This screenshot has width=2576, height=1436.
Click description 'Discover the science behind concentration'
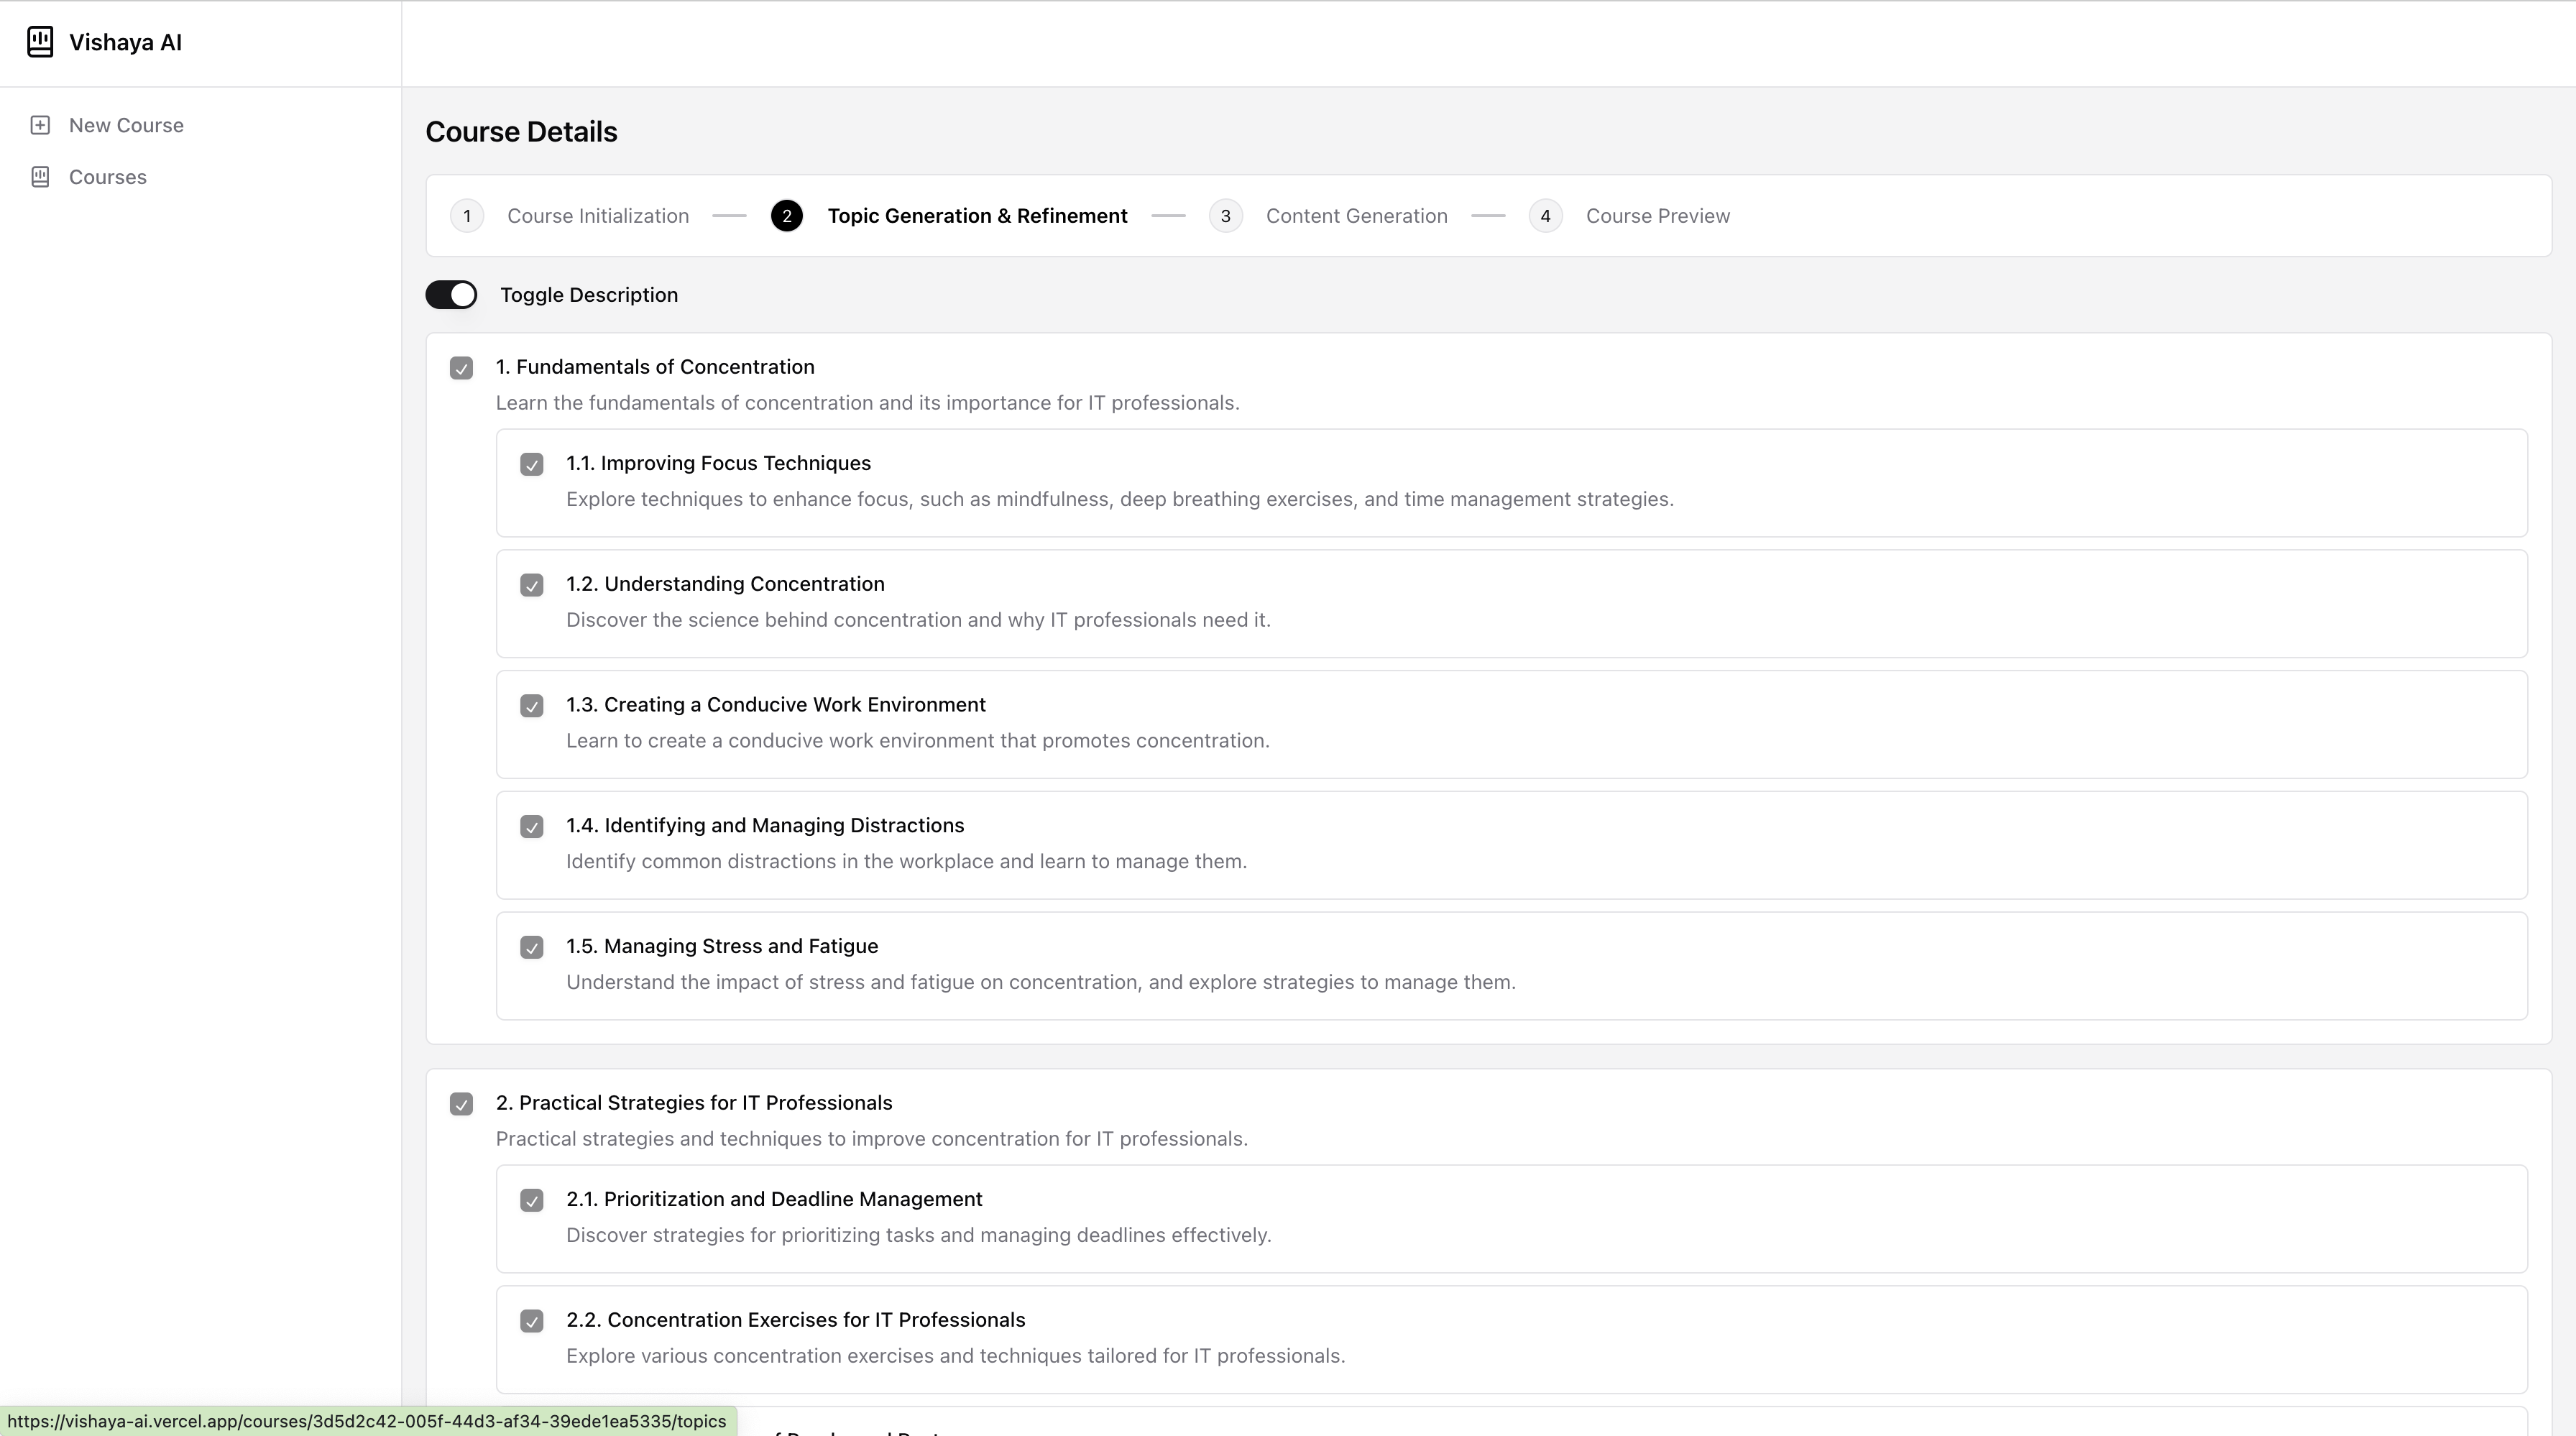[918, 620]
